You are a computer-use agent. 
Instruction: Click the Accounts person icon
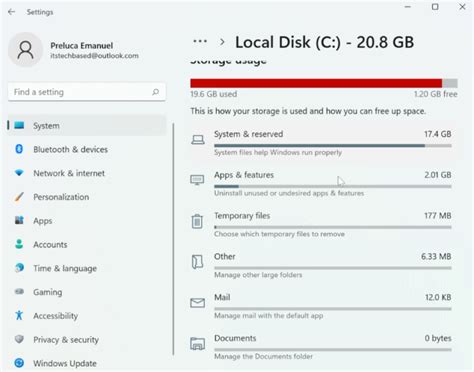coord(19,244)
